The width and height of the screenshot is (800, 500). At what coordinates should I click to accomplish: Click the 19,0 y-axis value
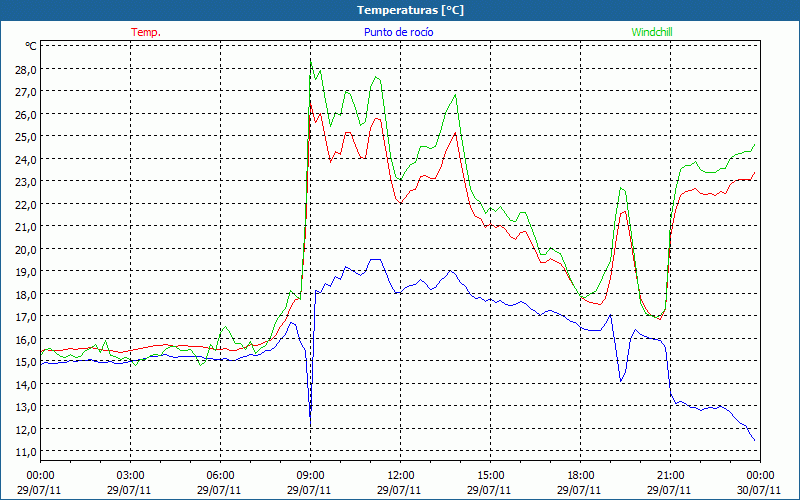point(26,271)
